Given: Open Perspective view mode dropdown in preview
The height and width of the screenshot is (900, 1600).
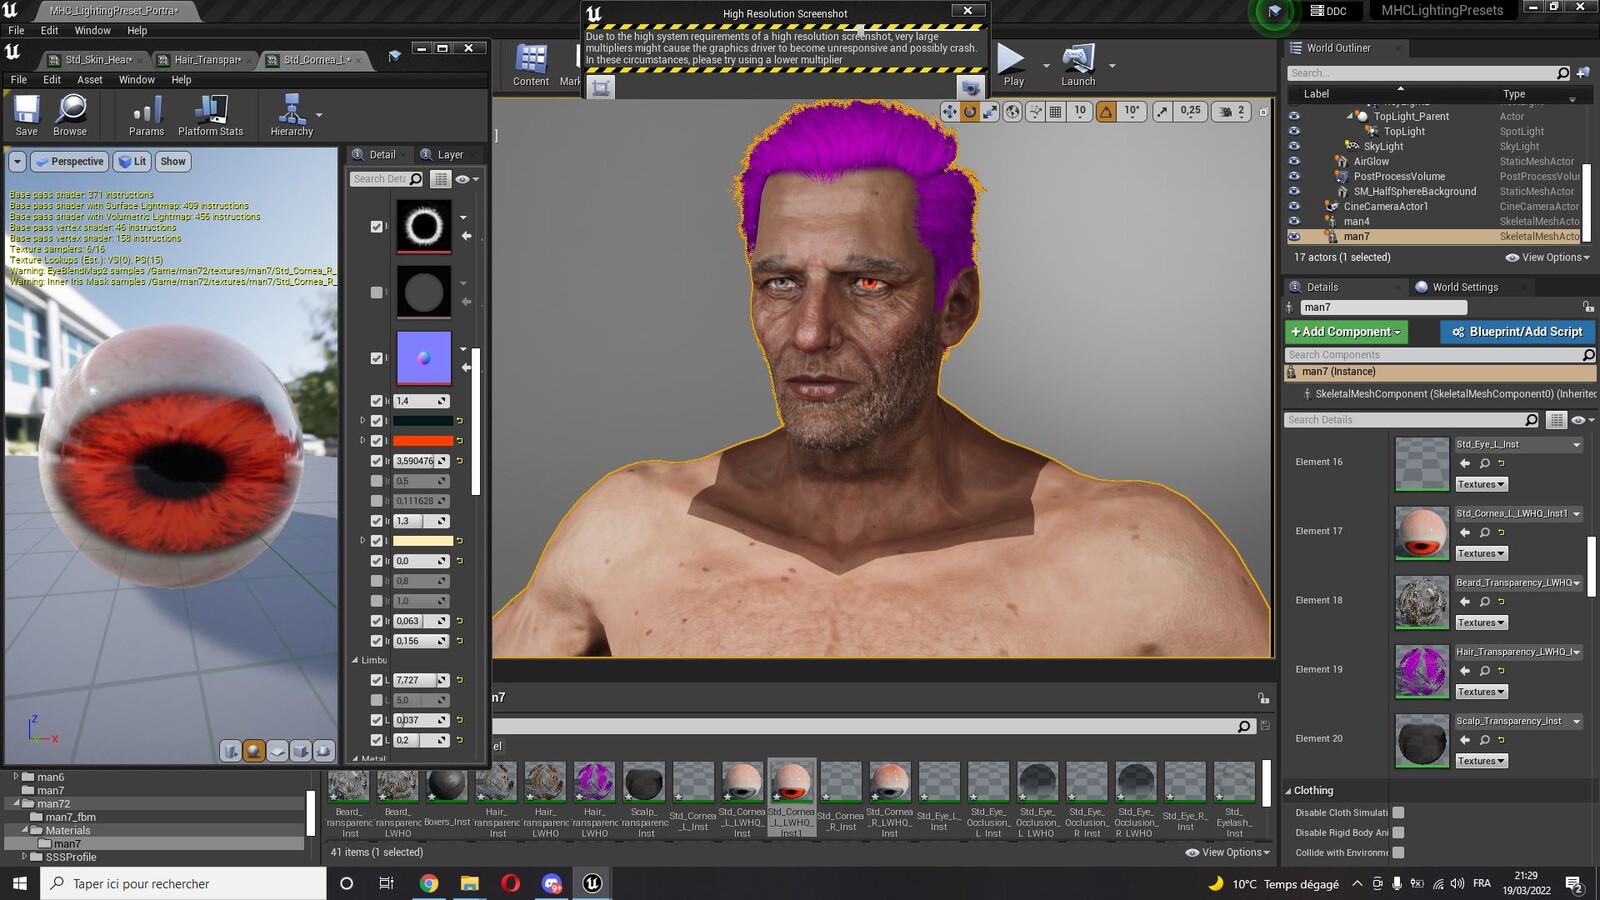Looking at the screenshot, I should click(x=69, y=161).
